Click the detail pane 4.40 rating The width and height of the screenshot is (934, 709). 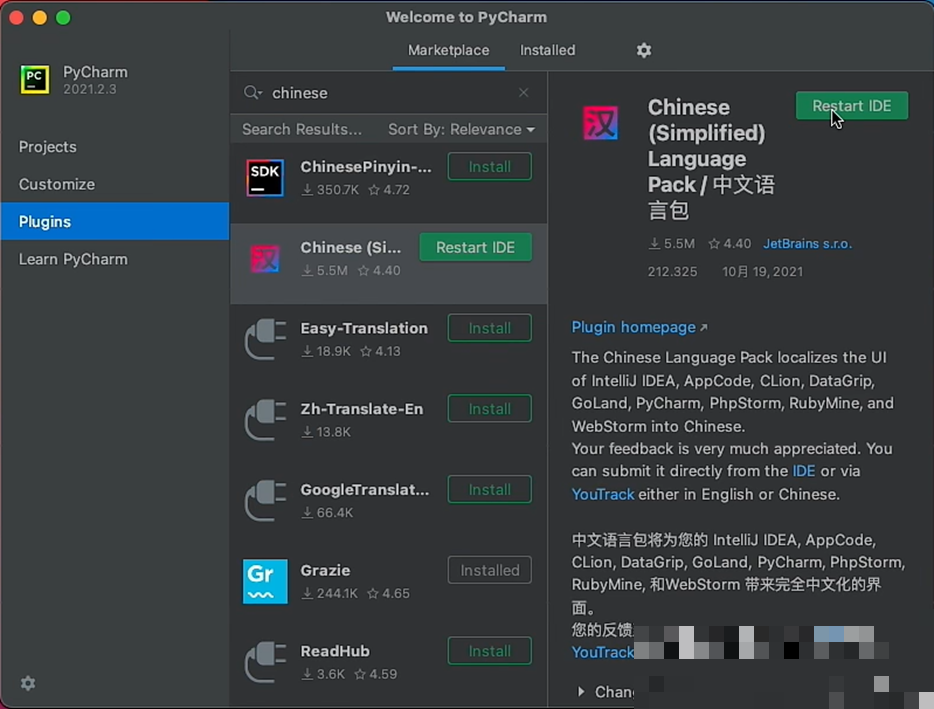tap(730, 244)
